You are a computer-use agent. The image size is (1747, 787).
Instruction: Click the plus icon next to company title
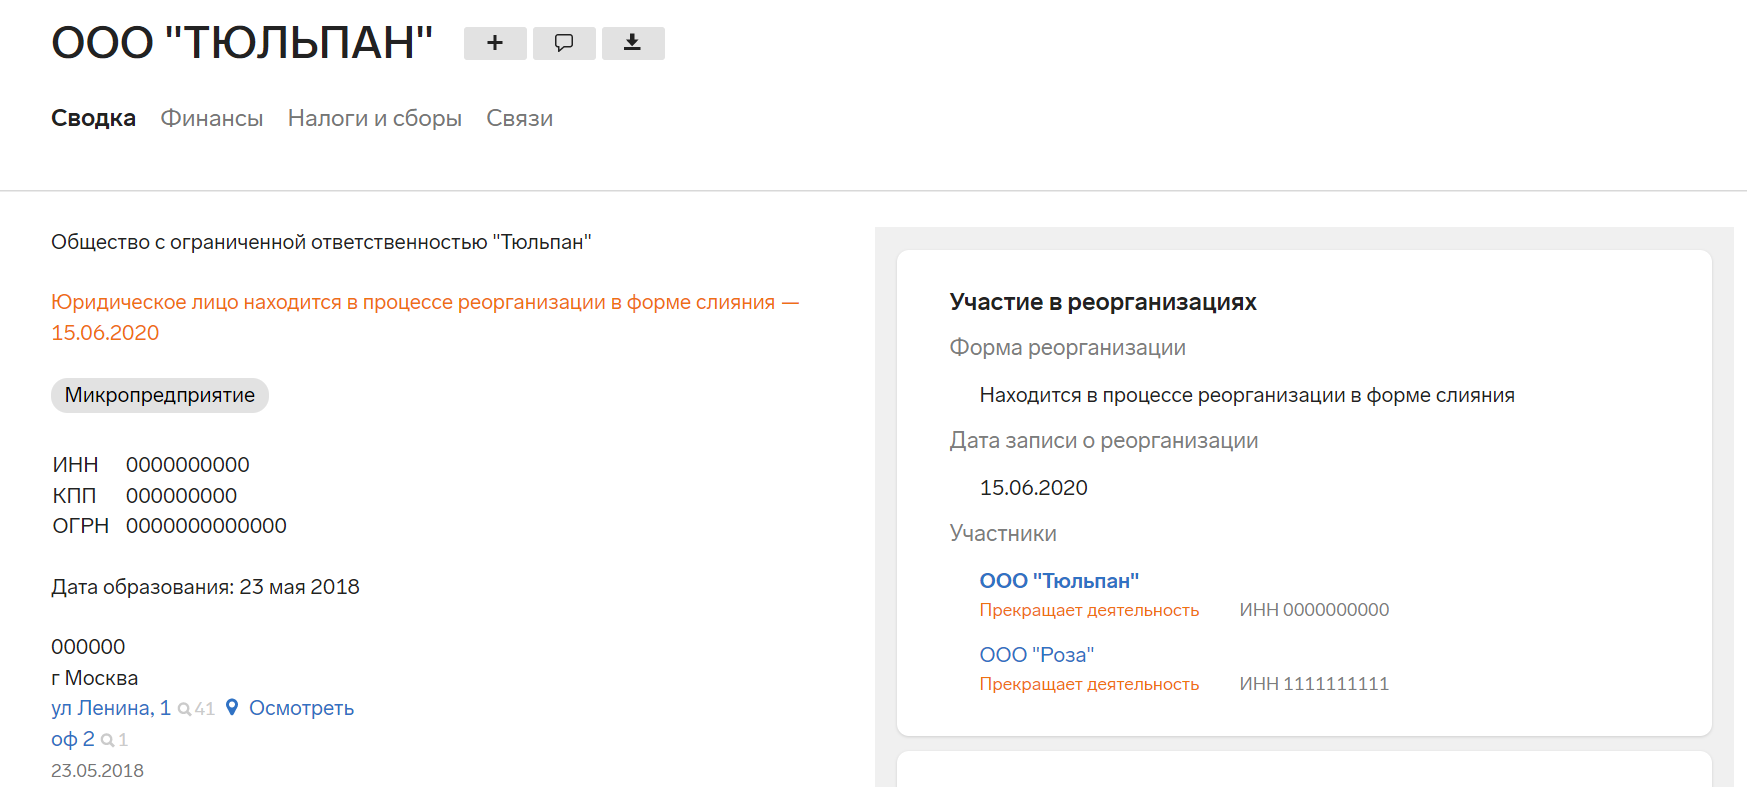click(x=495, y=43)
